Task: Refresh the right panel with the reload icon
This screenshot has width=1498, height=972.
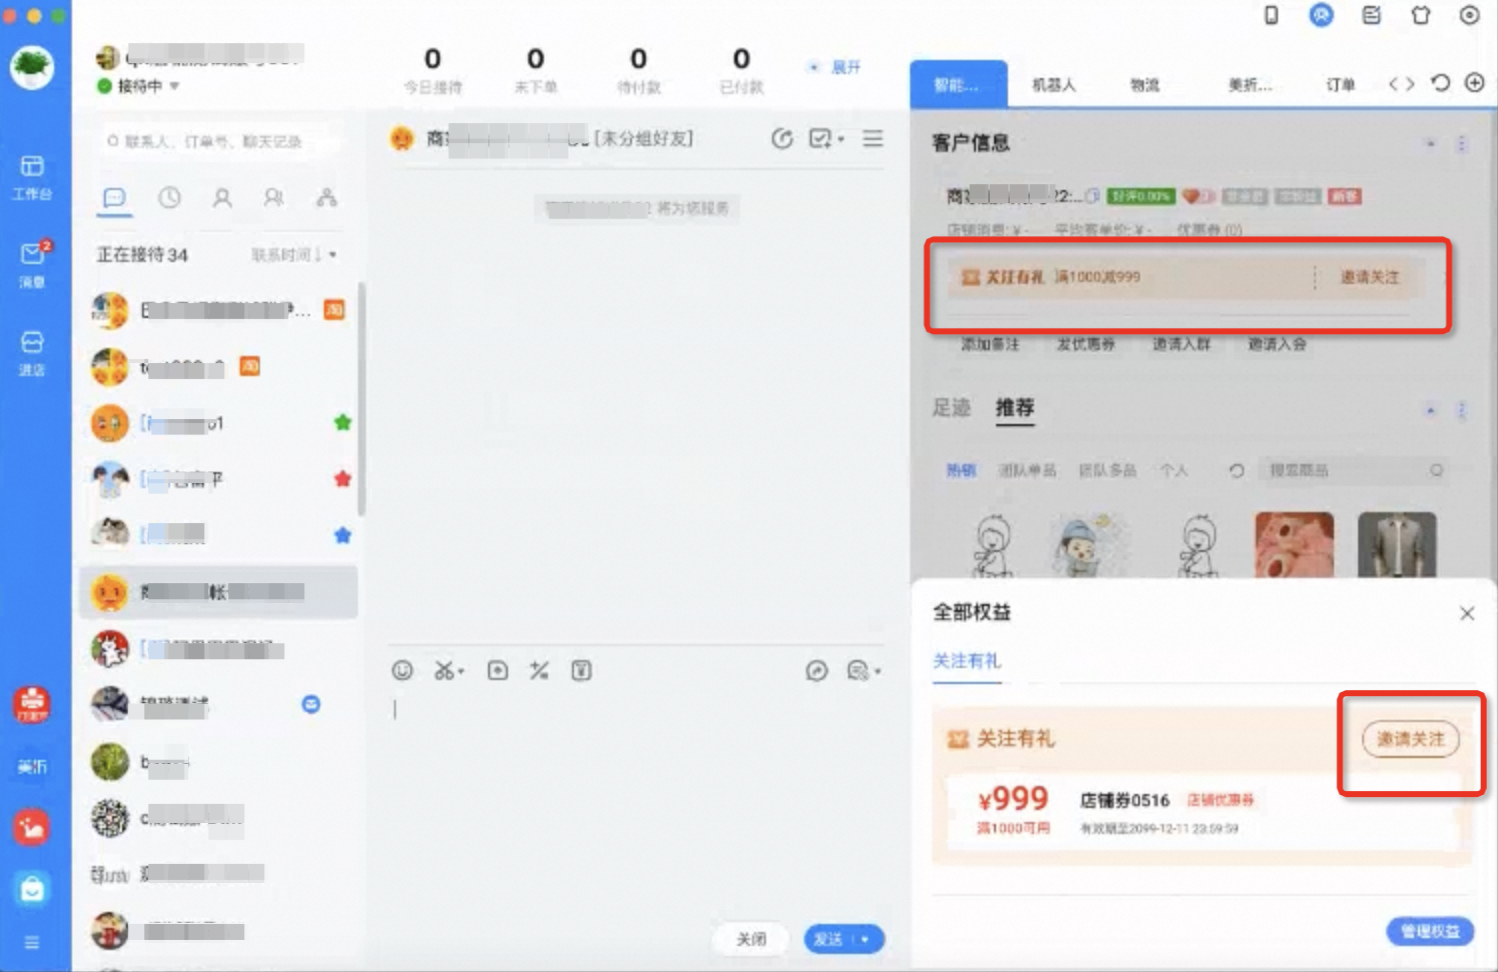Action: 1440,83
